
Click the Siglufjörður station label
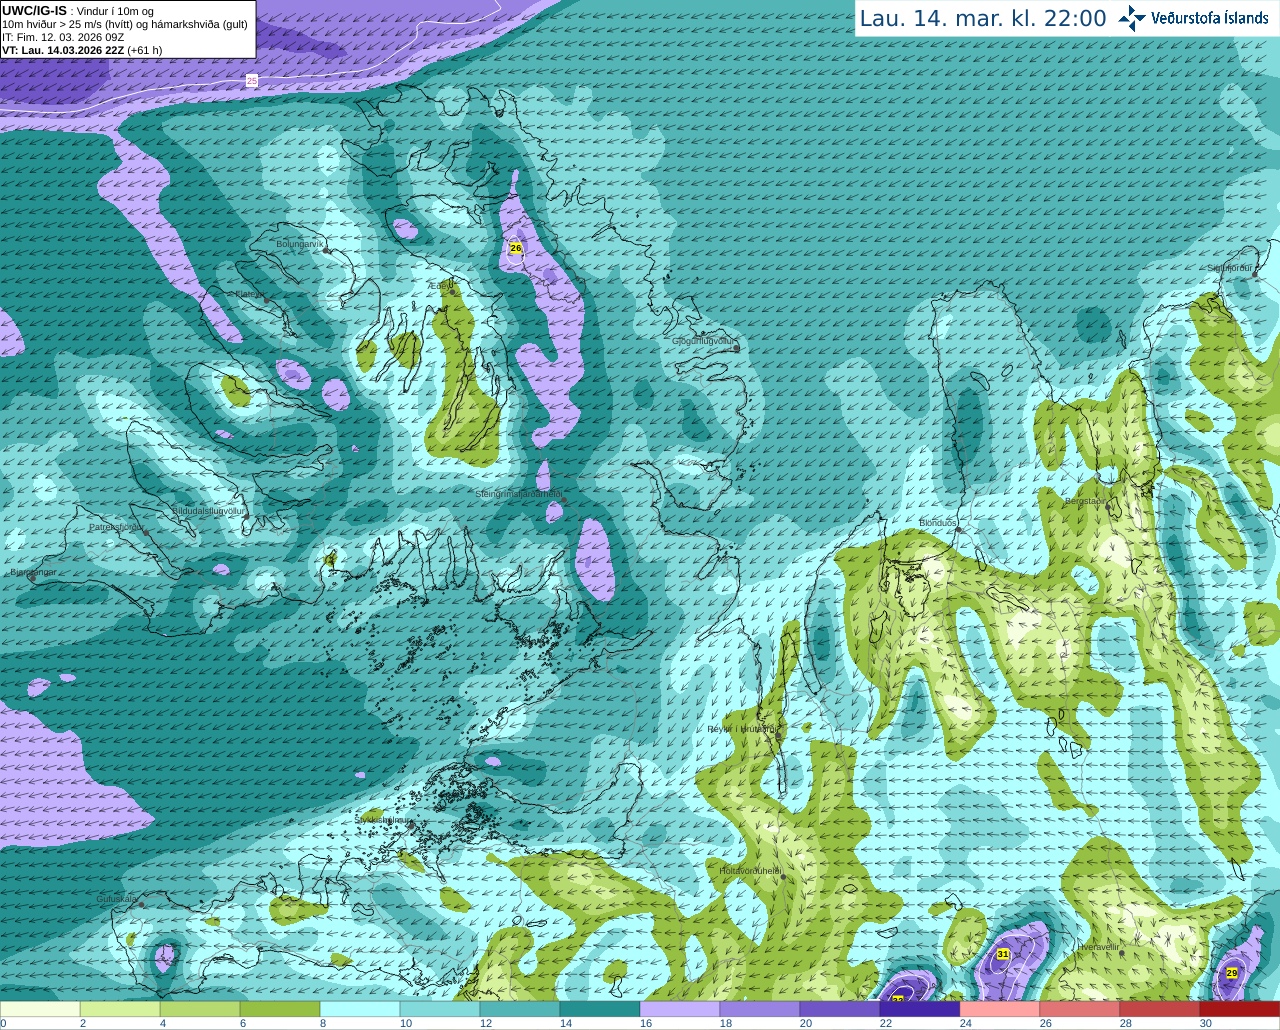(x=1230, y=268)
